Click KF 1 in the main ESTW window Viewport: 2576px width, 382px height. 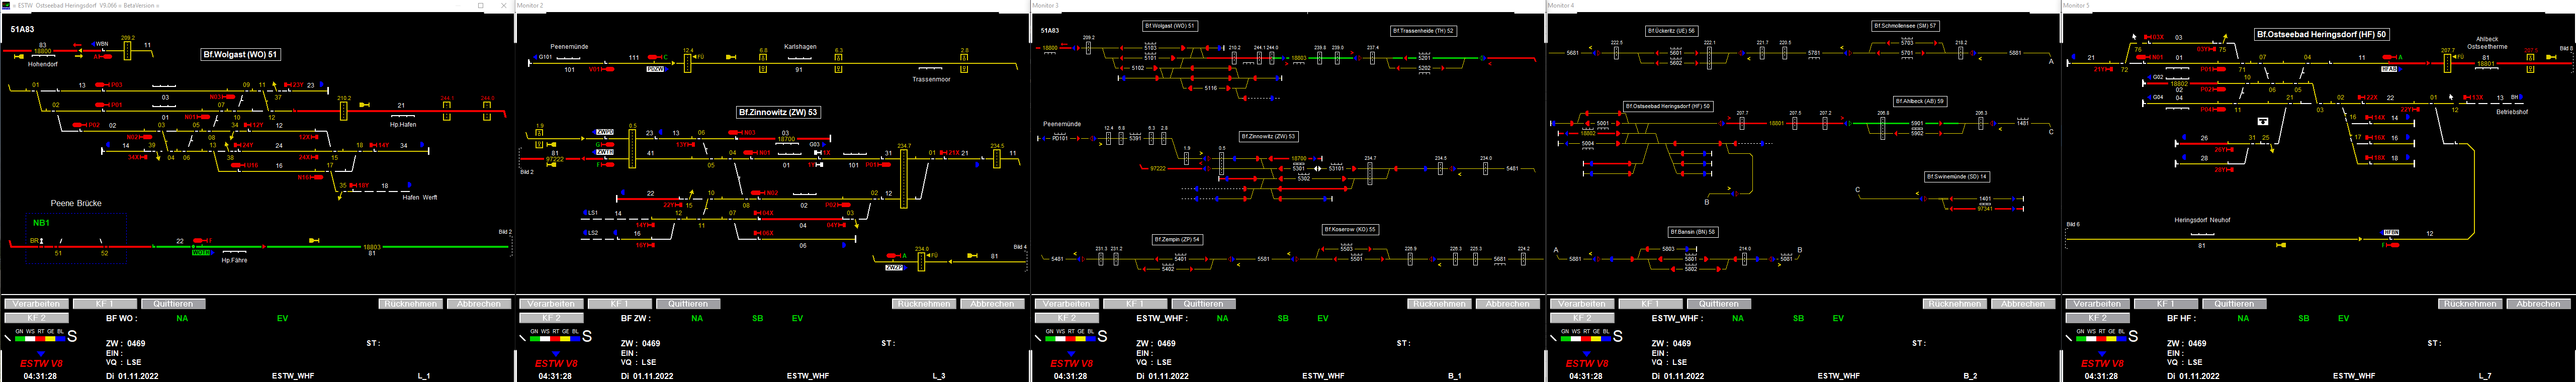click(x=104, y=304)
